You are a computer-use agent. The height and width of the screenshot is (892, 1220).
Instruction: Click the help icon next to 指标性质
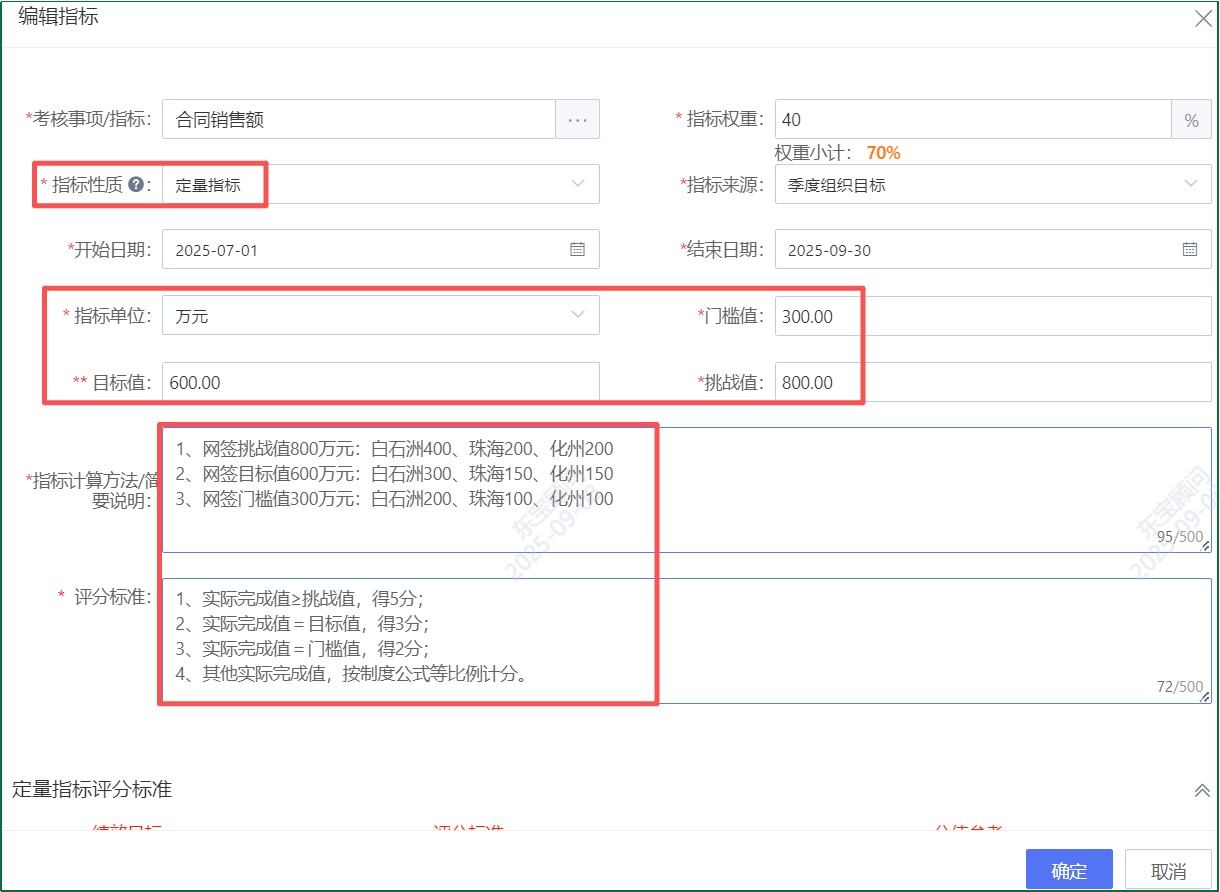(136, 184)
